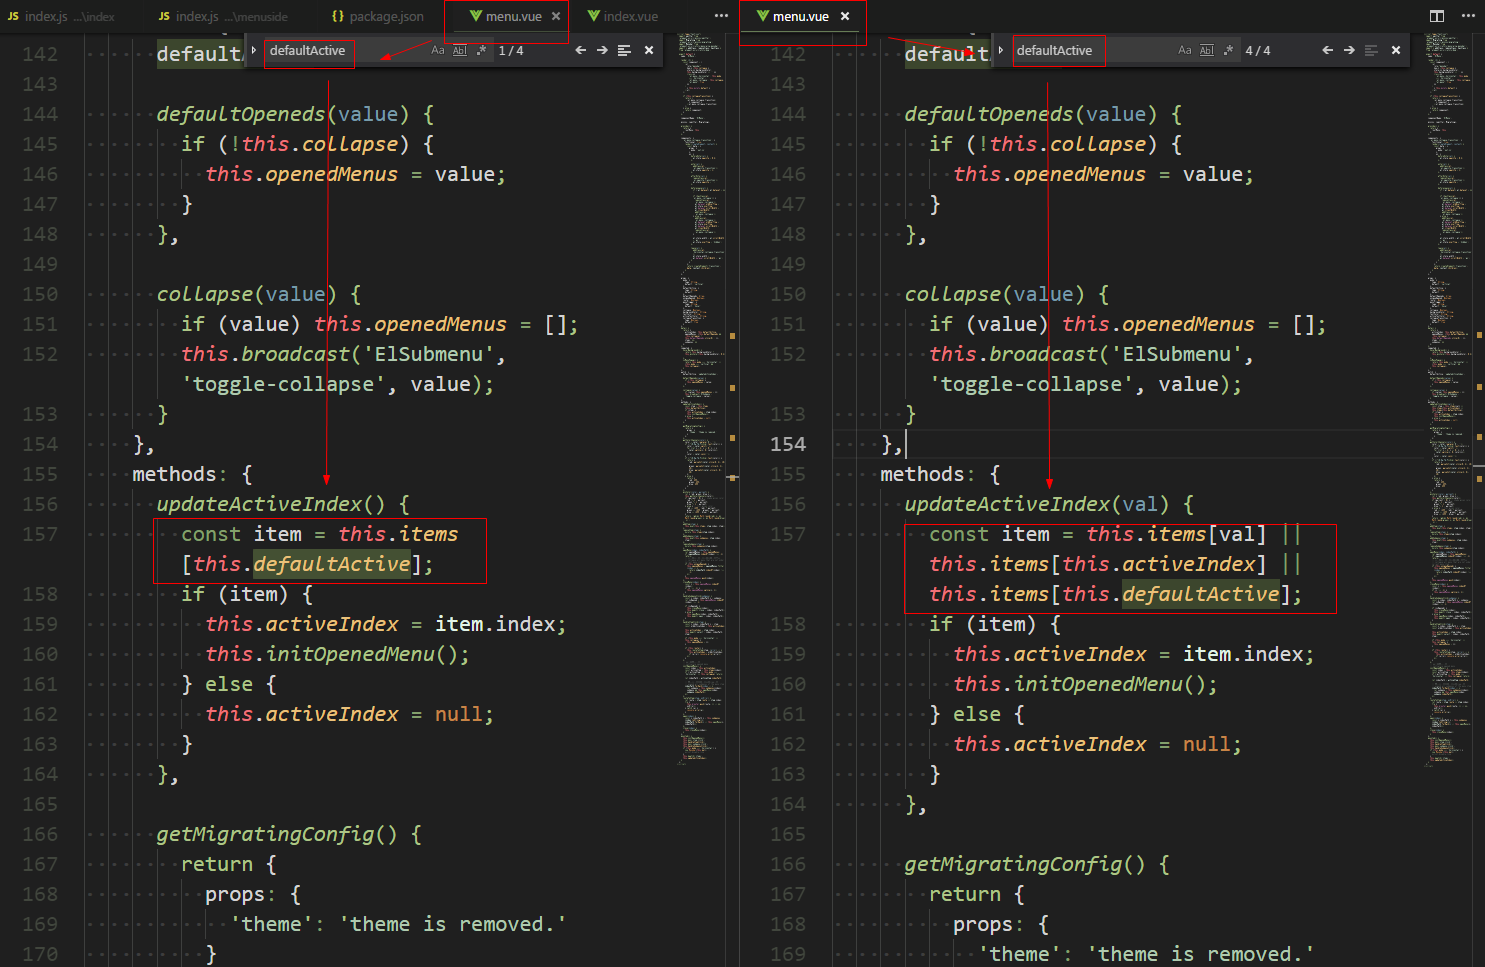Go to previous match in left find widget
Viewport: 1485px width, 967px height.
pyautogui.click(x=580, y=50)
